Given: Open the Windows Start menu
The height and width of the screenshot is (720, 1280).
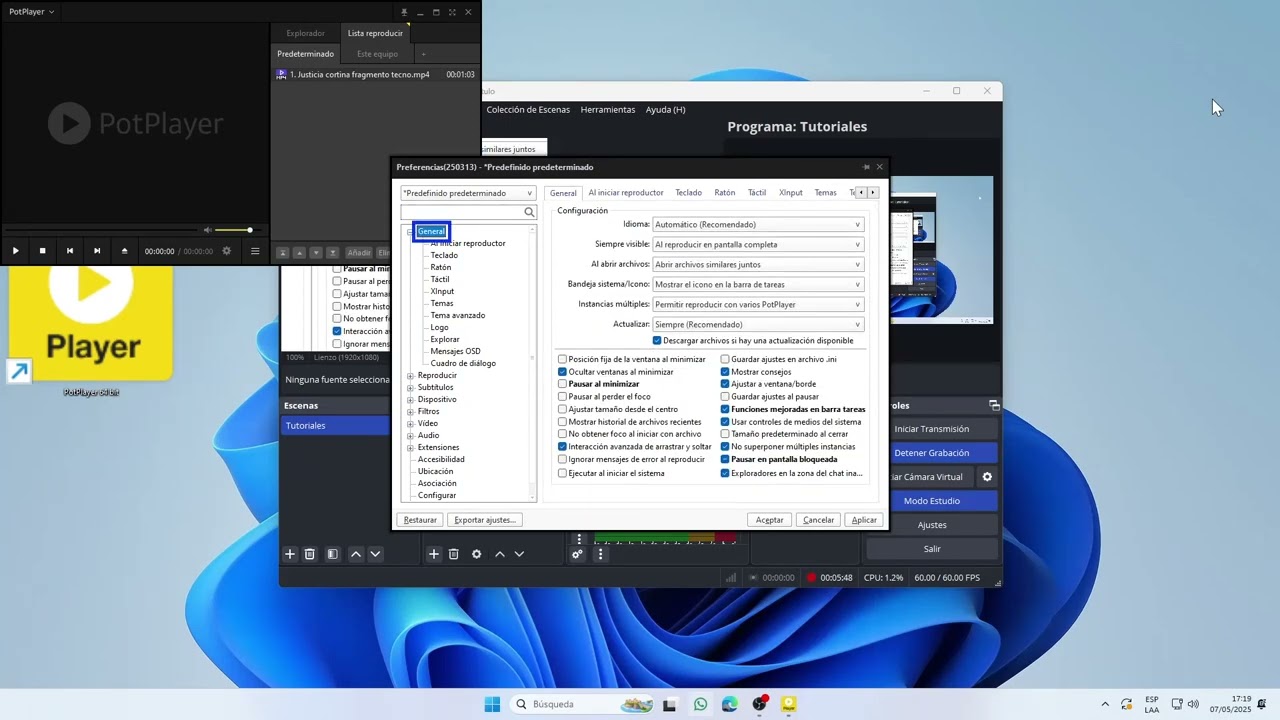Looking at the screenshot, I should [x=492, y=704].
